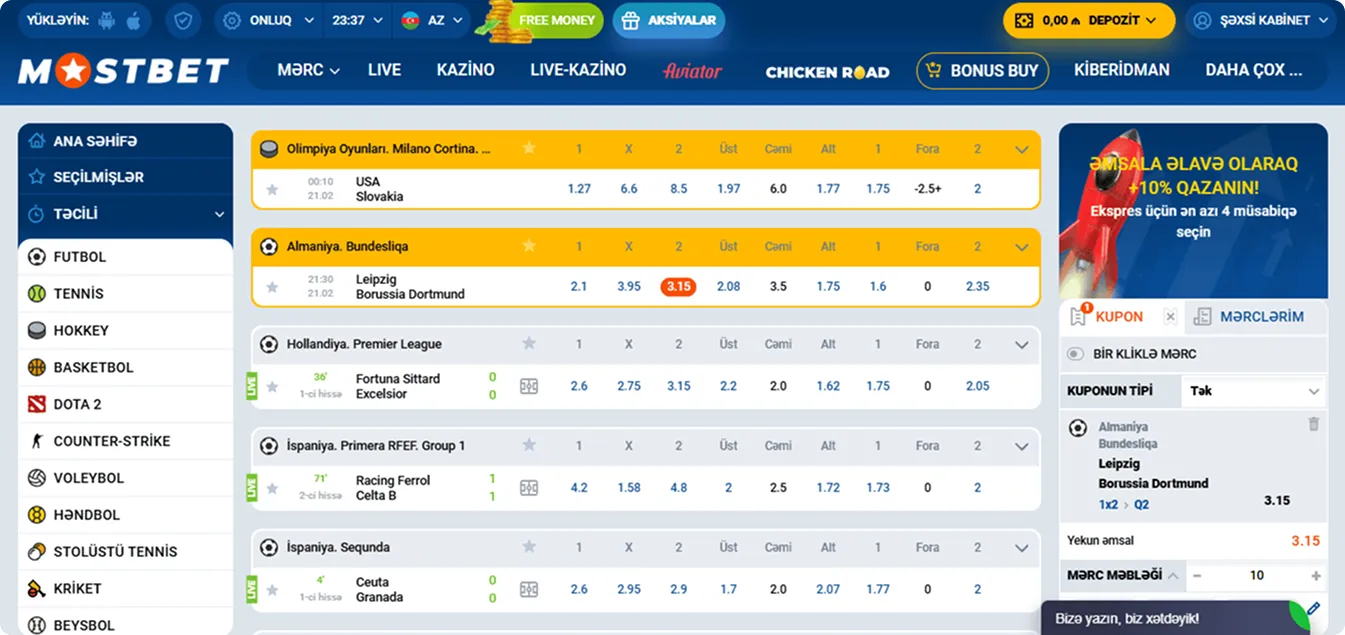Collapse the Almaniya Bundesliqa section

[x=1021, y=246]
